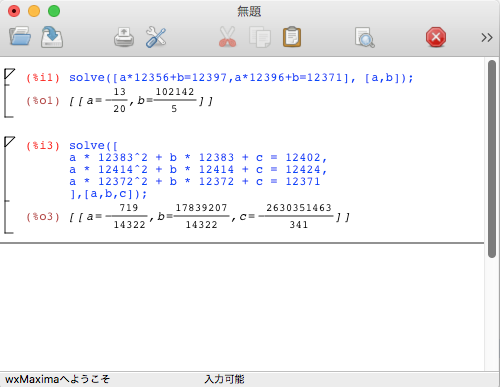Viewport: 500px width, 387px height.
Task: Click the input line ending with 12402
Action: pos(198,157)
